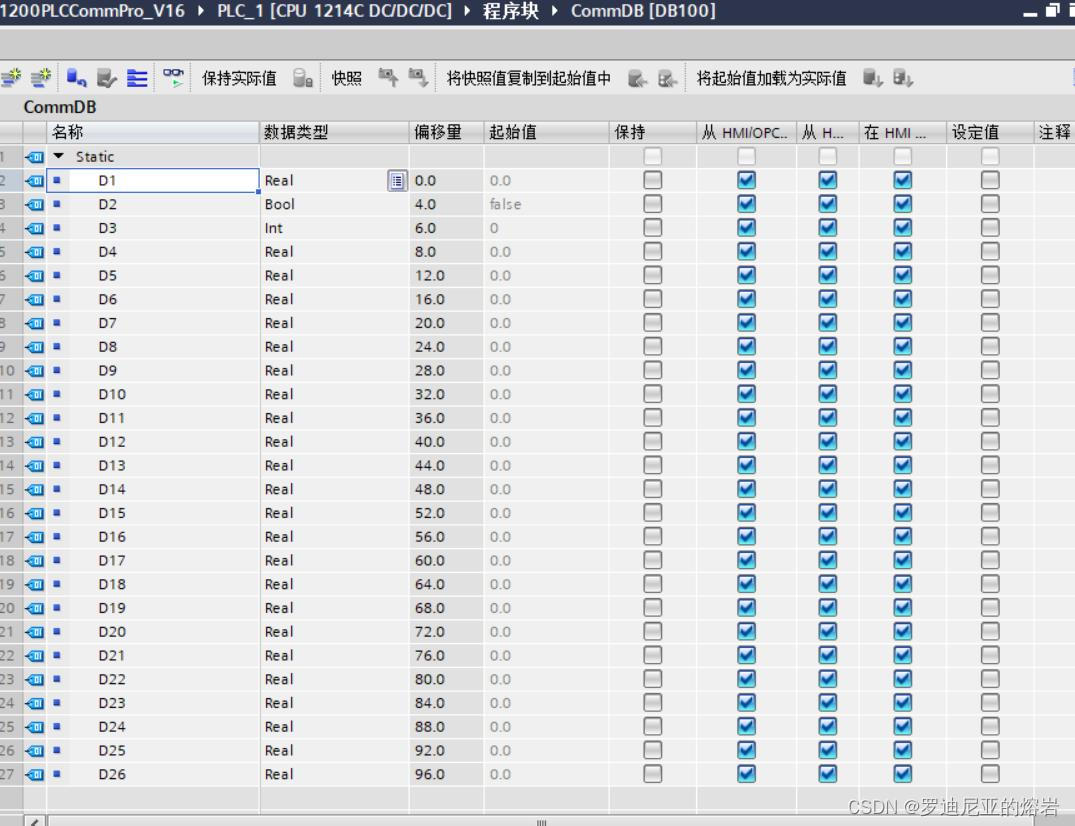Image resolution: width=1075 pixels, height=826 pixels.
Task: Toggle the 设定值 checkbox for D12
Action: 990,441
